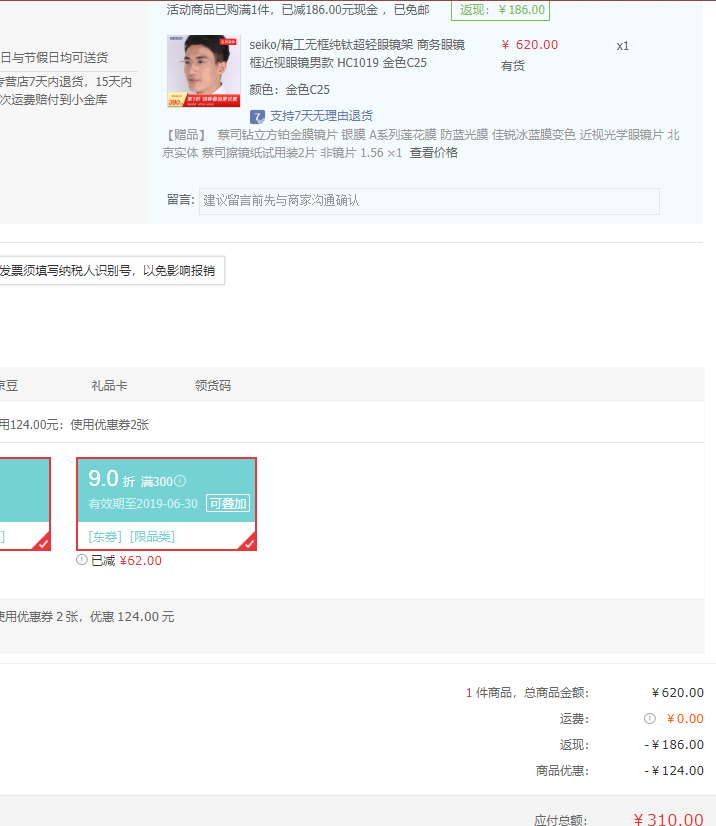The width and height of the screenshot is (716, 826).
Task: Open seiko HC1019 eyeglass frame product title
Action: 357,54
